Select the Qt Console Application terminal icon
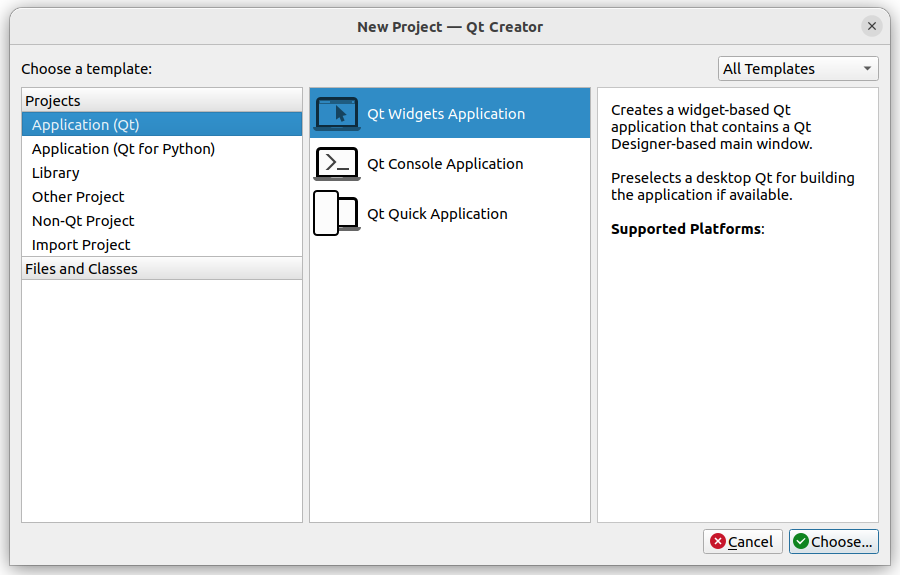The image size is (900, 575). [337, 164]
